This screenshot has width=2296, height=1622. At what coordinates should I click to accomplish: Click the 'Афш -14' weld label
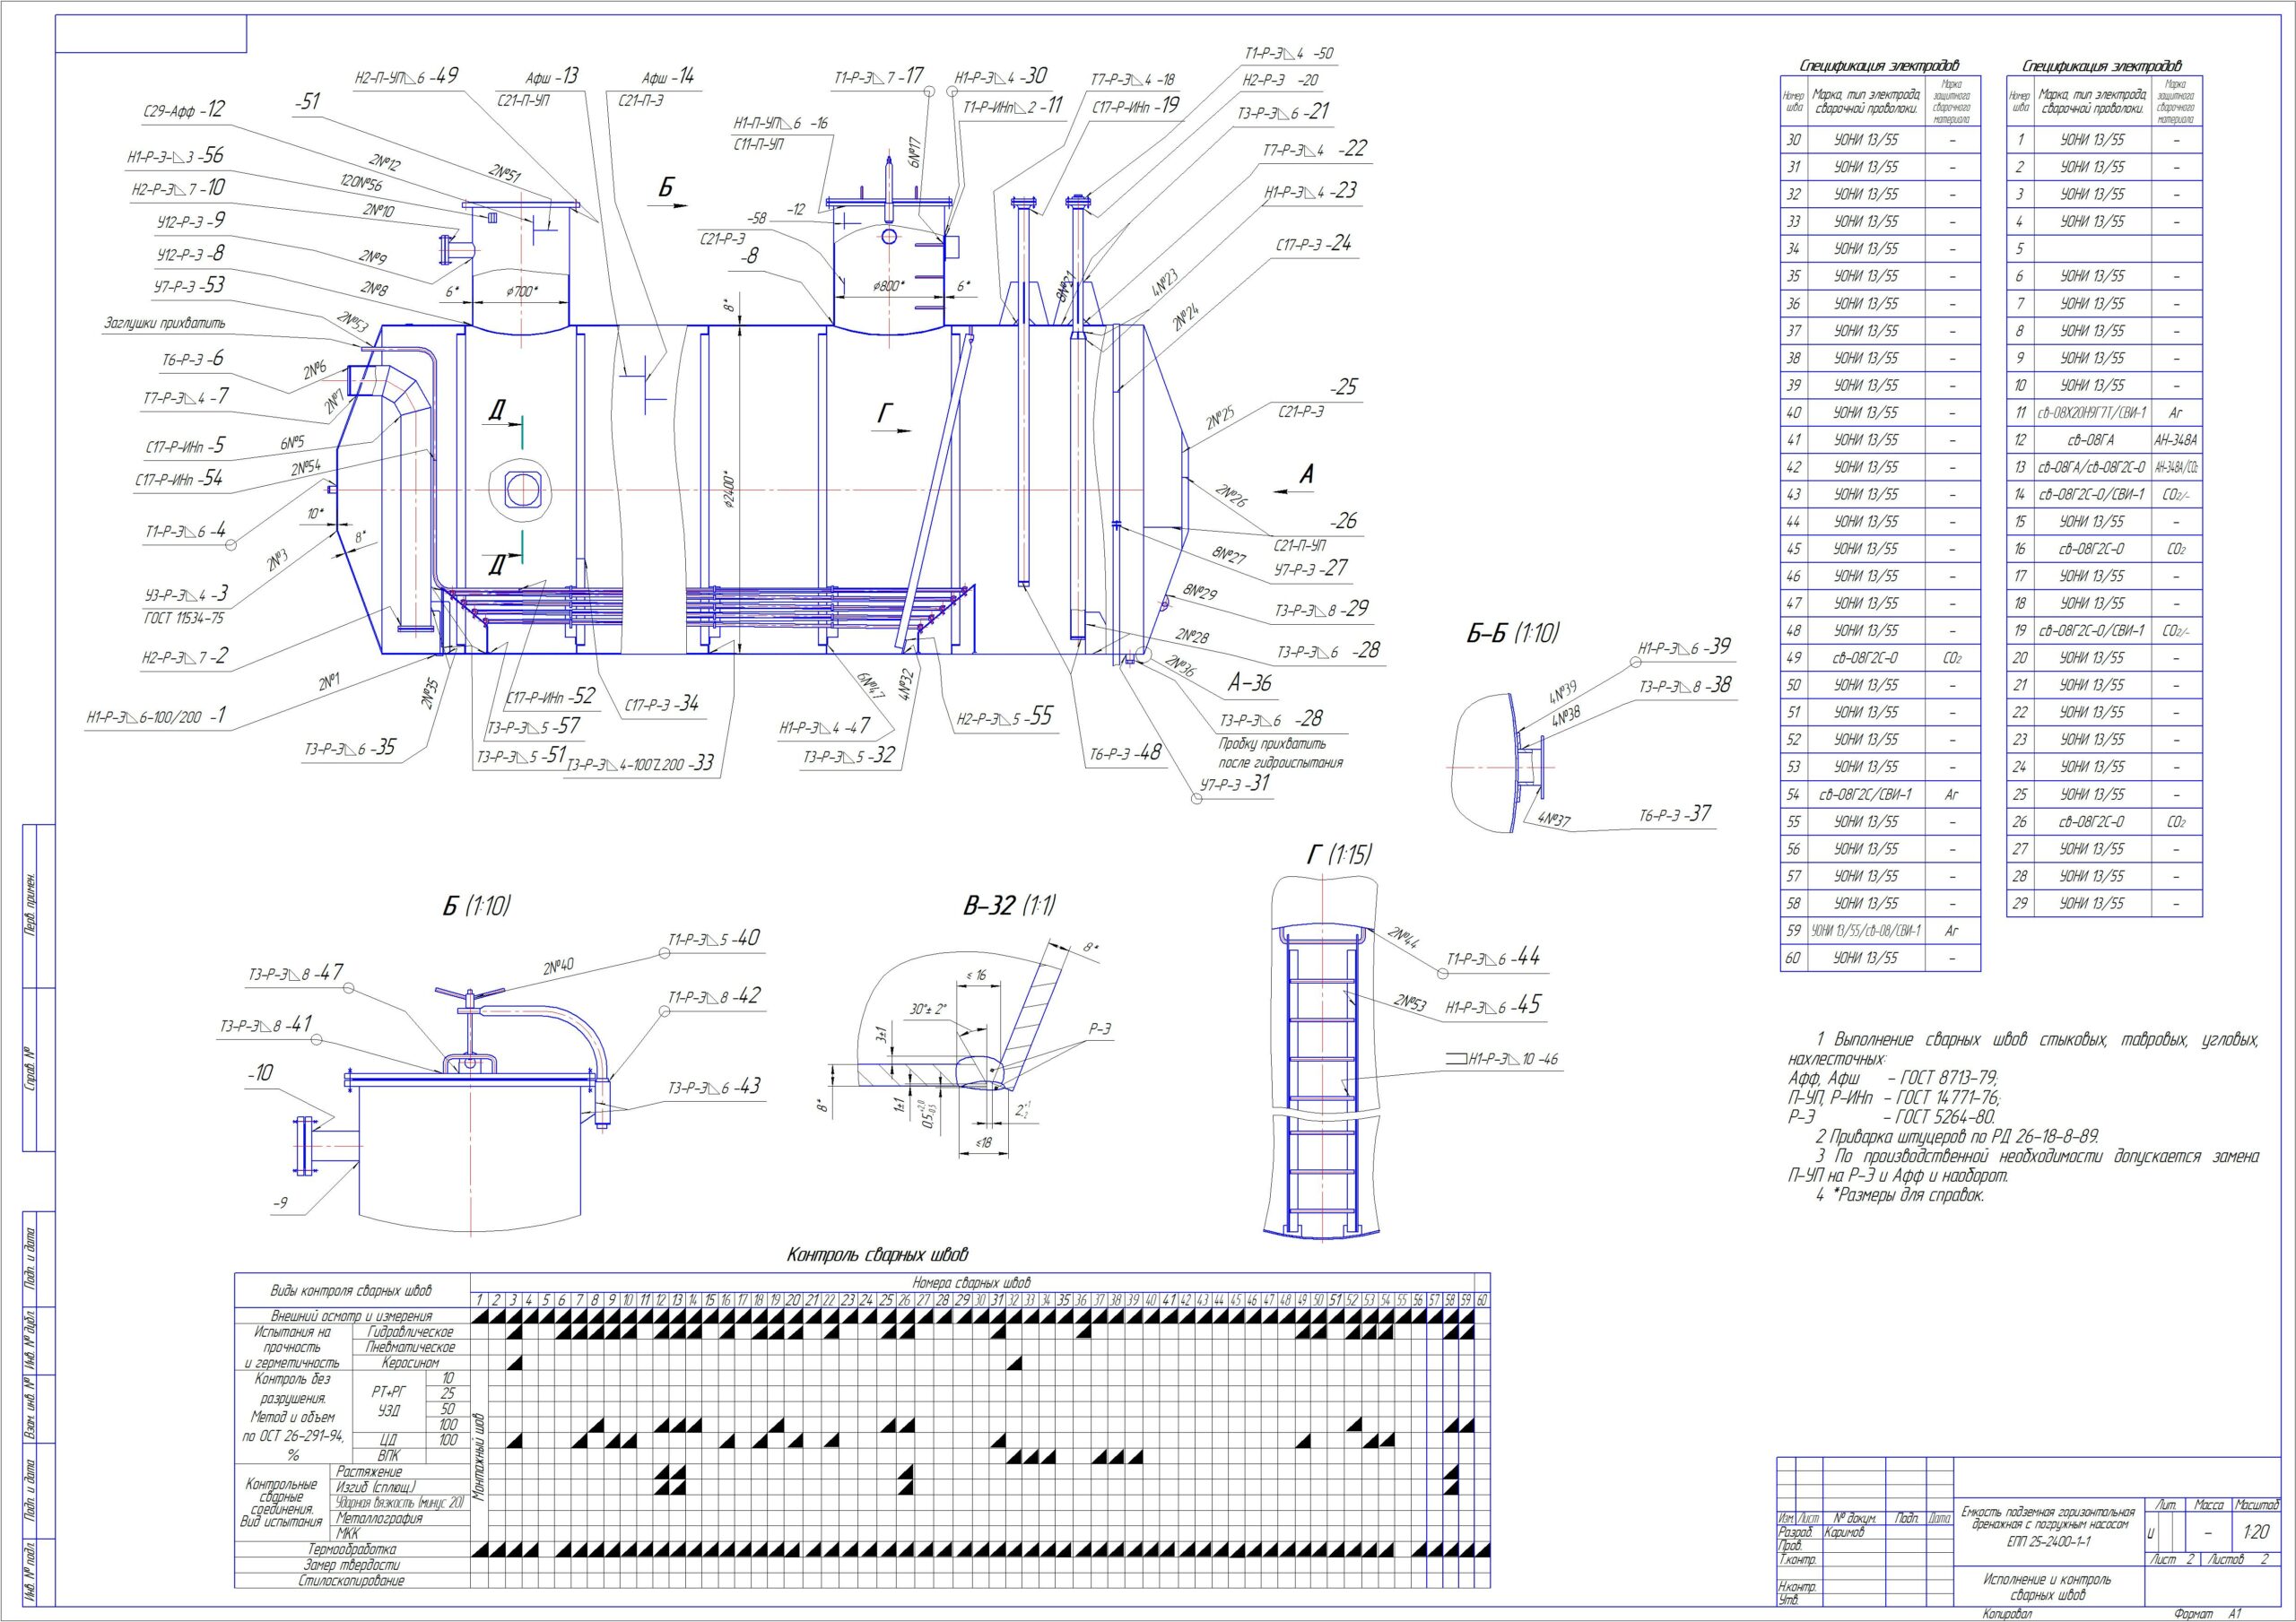[x=668, y=77]
